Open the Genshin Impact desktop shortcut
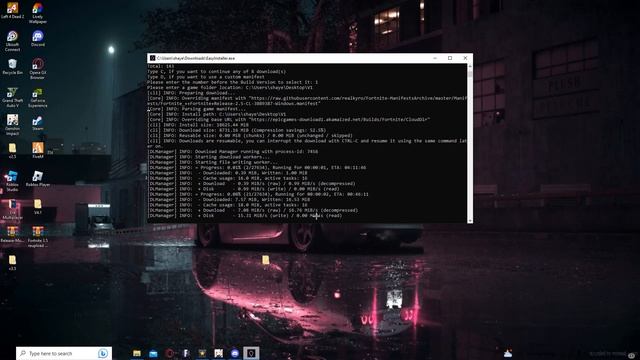The height and width of the screenshot is (360, 640). pyautogui.click(x=12, y=124)
